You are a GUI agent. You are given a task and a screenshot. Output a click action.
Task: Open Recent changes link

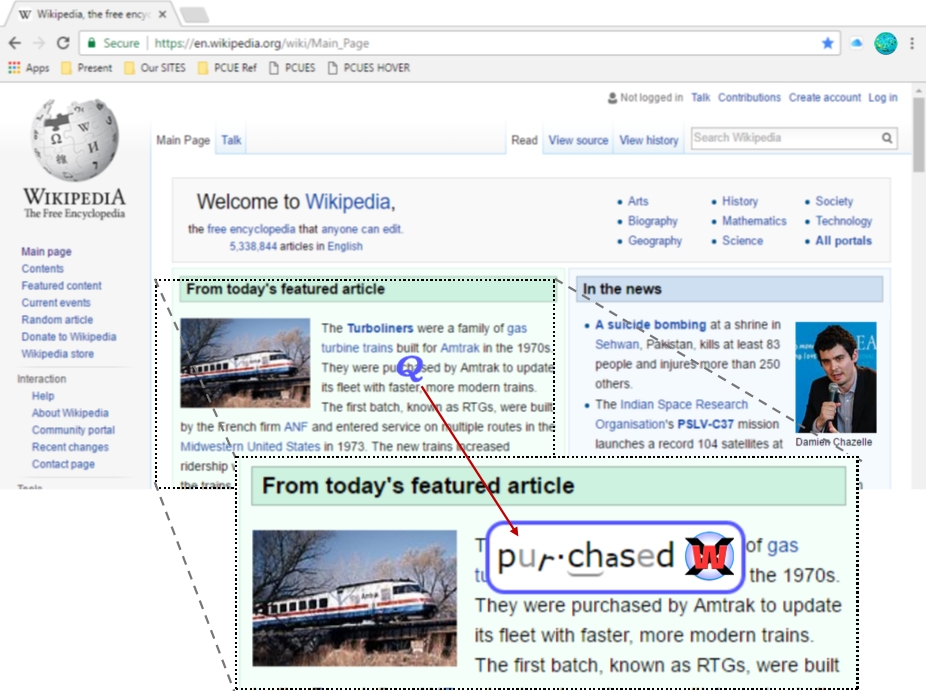pos(70,447)
